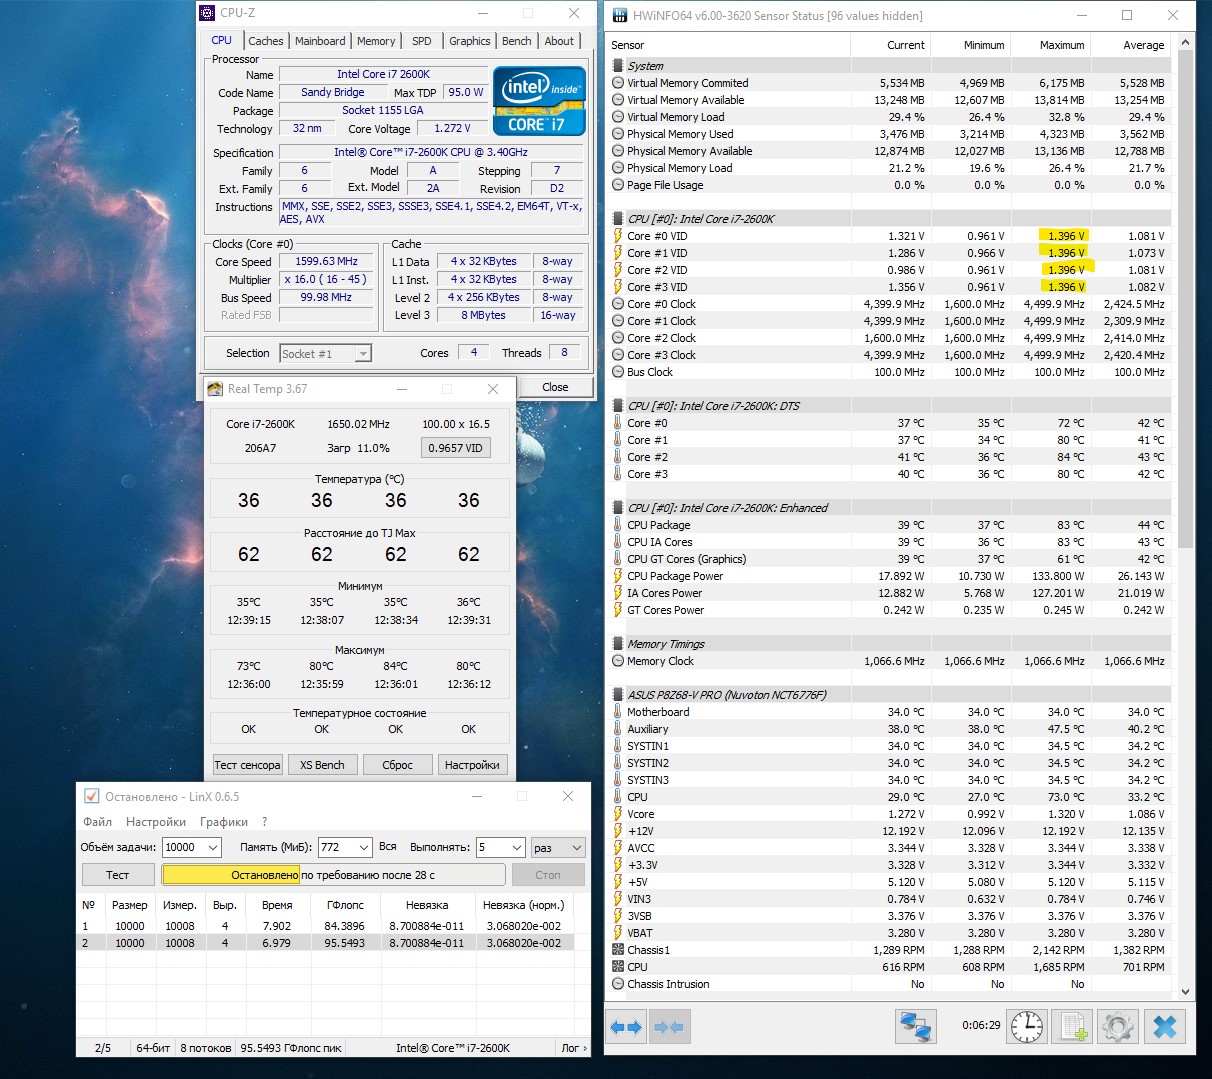Open LinX Настройки menu

pos(156,822)
